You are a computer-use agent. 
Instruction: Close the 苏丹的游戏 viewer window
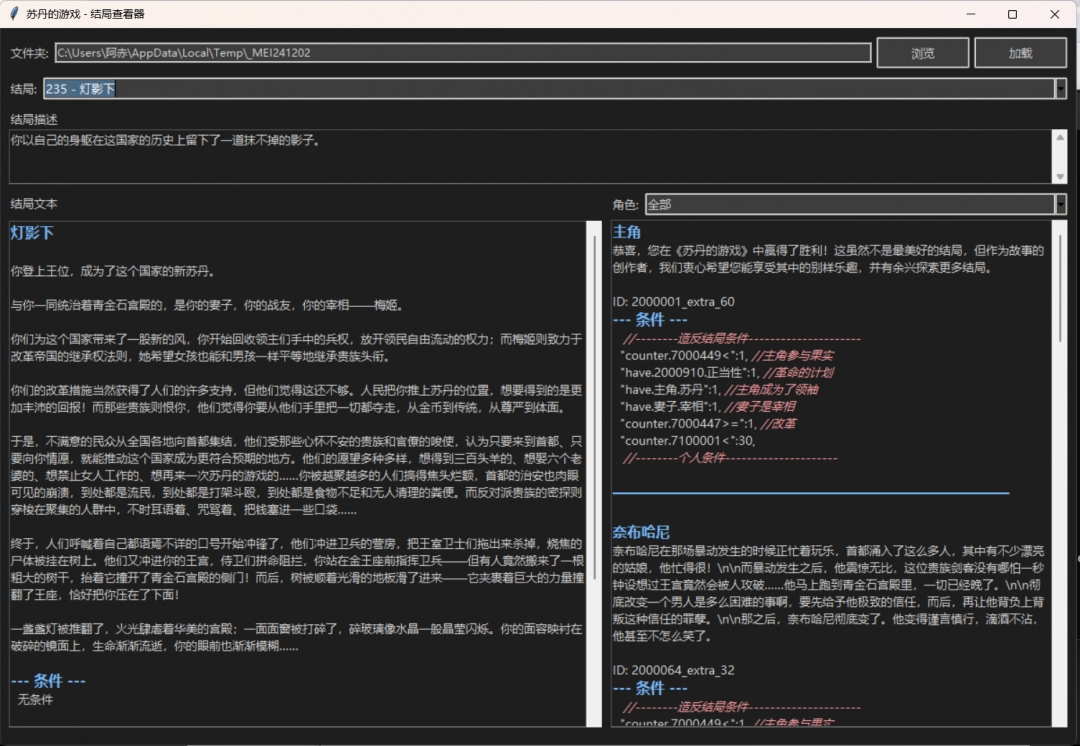click(x=1055, y=15)
